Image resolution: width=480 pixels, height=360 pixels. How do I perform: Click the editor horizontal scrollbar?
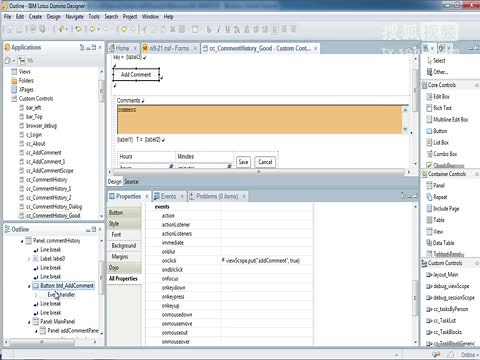click(258, 172)
